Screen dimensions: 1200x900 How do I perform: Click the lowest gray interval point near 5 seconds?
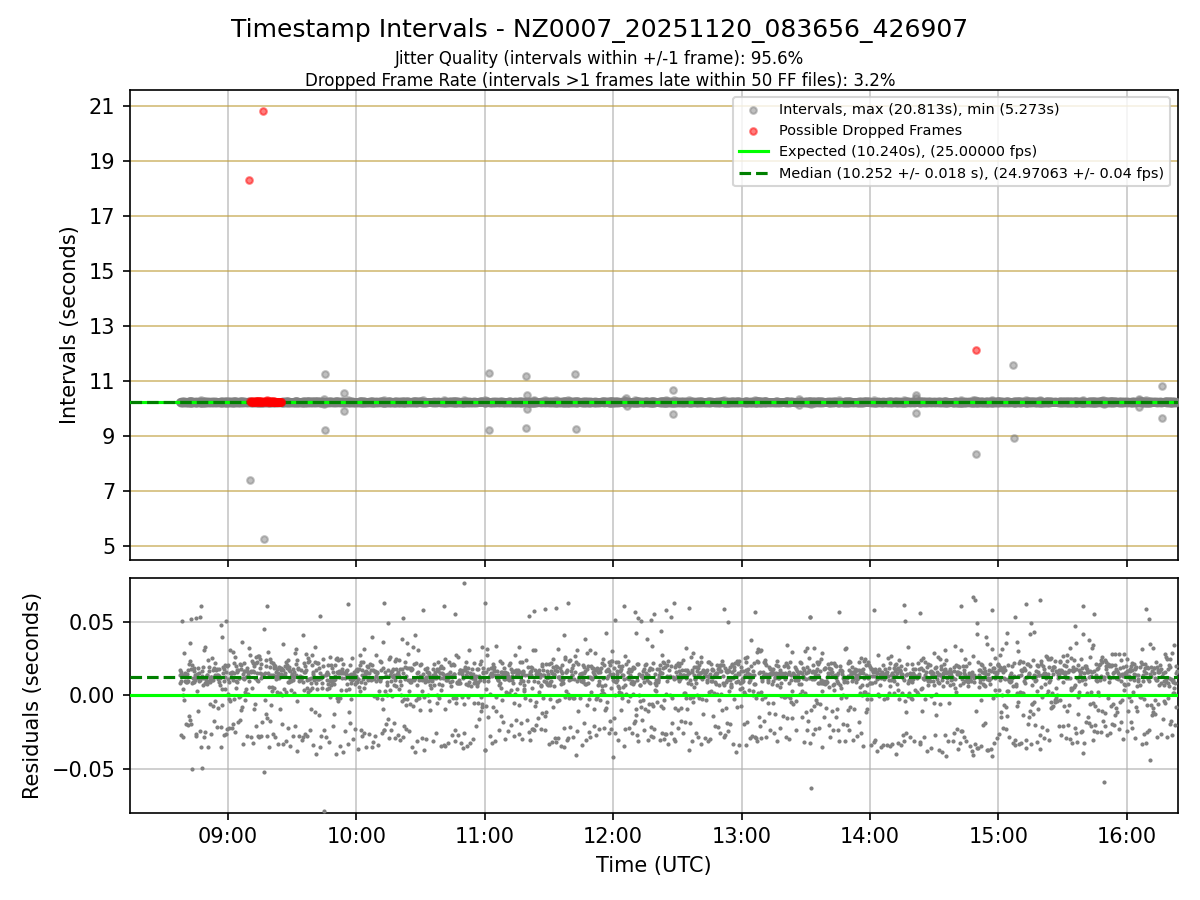264,539
